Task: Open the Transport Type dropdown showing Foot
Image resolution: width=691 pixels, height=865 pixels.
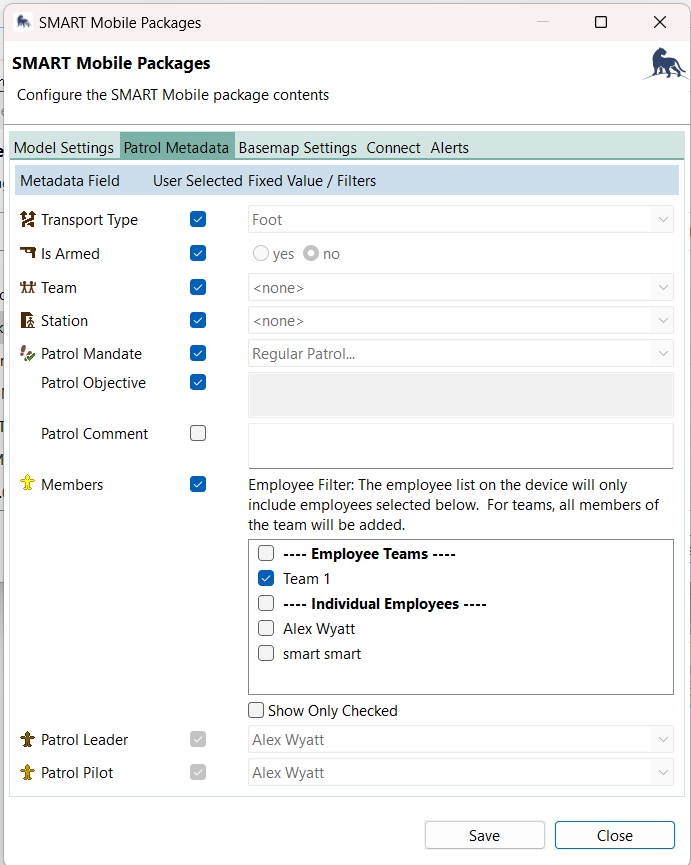Action: 663,219
